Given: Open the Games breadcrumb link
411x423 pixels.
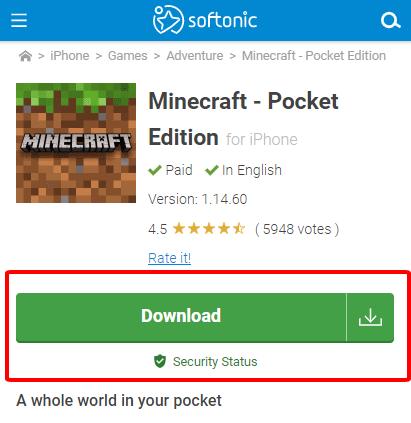Looking at the screenshot, I should 128,56.
